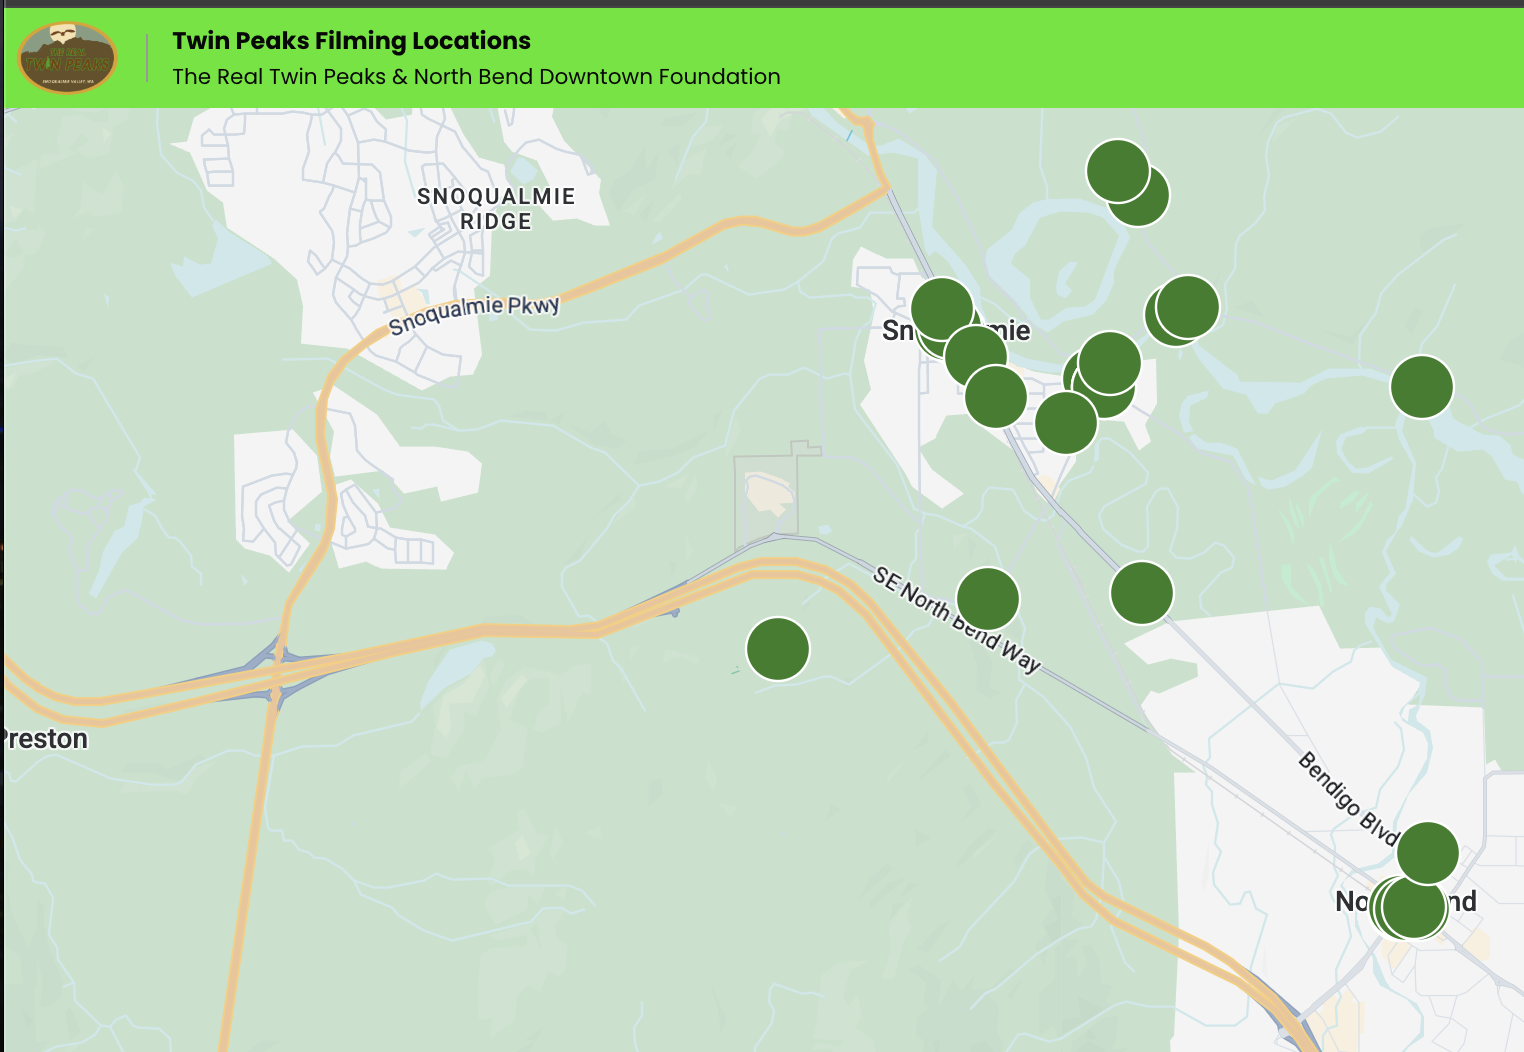This screenshot has width=1524, height=1052.
Task: Select marker just above Bendigo Blvd end
Action: tap(1428, 853)
